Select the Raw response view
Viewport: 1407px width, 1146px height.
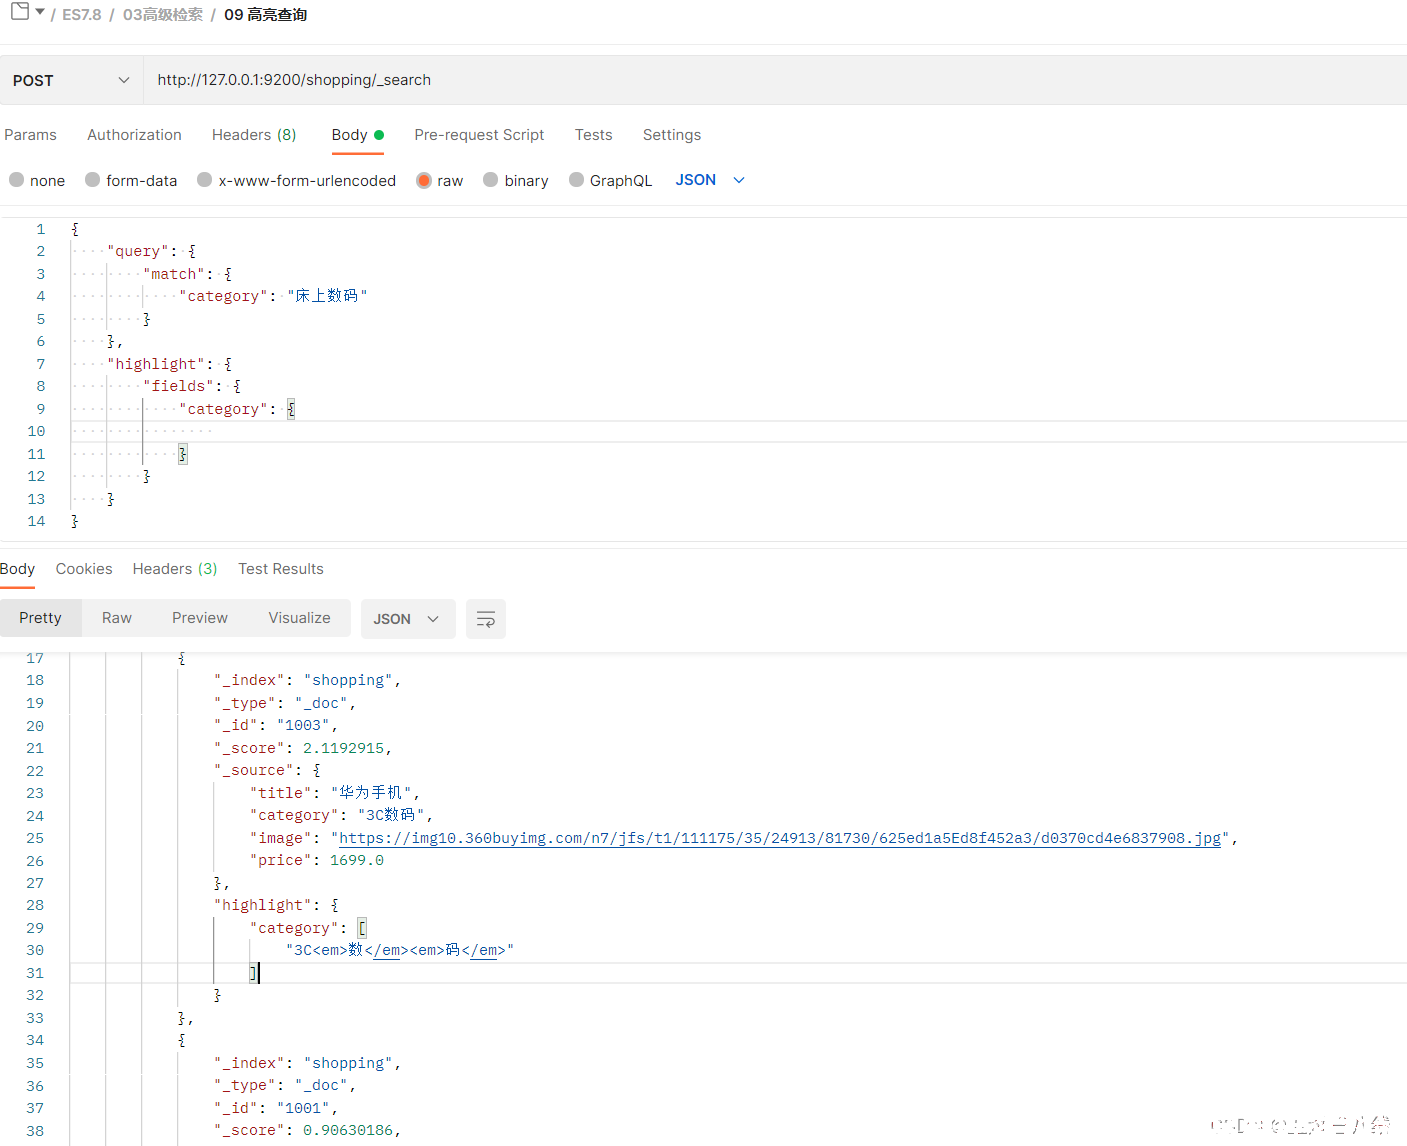tap(117, 618)
